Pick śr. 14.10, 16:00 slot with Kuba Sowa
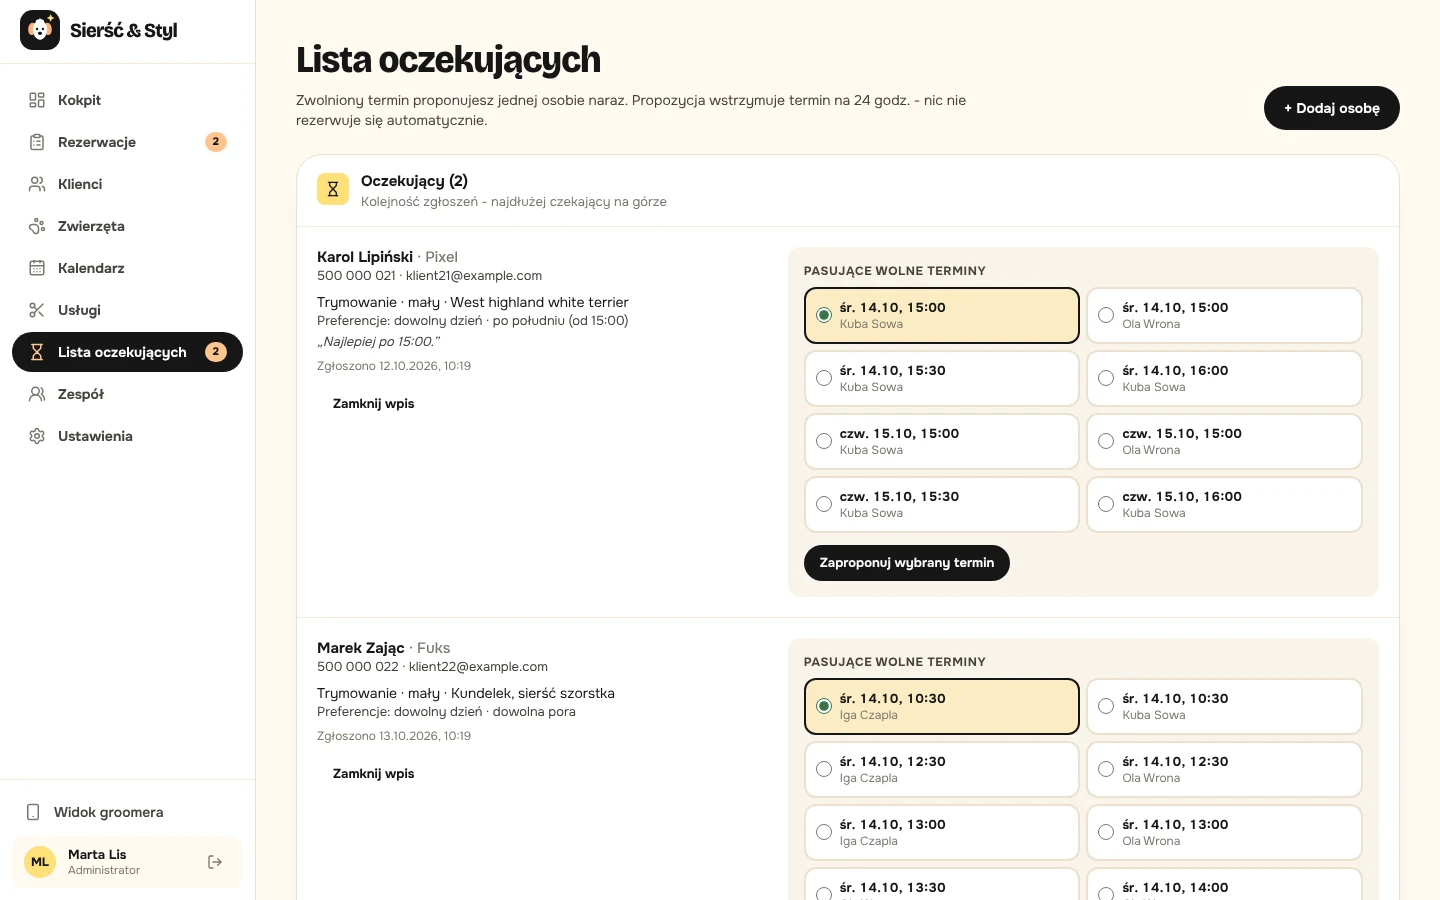Viewport: 1440px width, 900px height. 1224,378
